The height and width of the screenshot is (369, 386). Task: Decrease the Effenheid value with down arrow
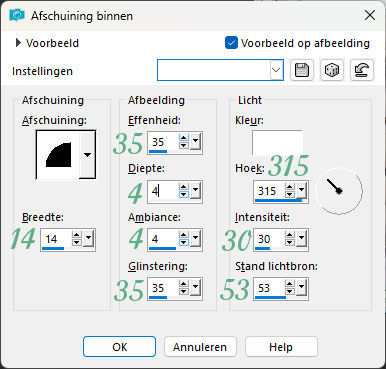click(184, 145)
